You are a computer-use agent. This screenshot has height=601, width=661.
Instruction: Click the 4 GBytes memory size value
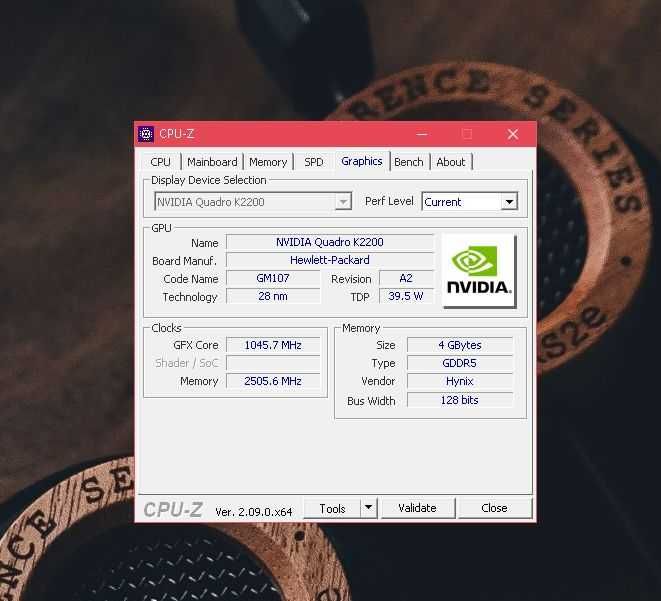460,345
